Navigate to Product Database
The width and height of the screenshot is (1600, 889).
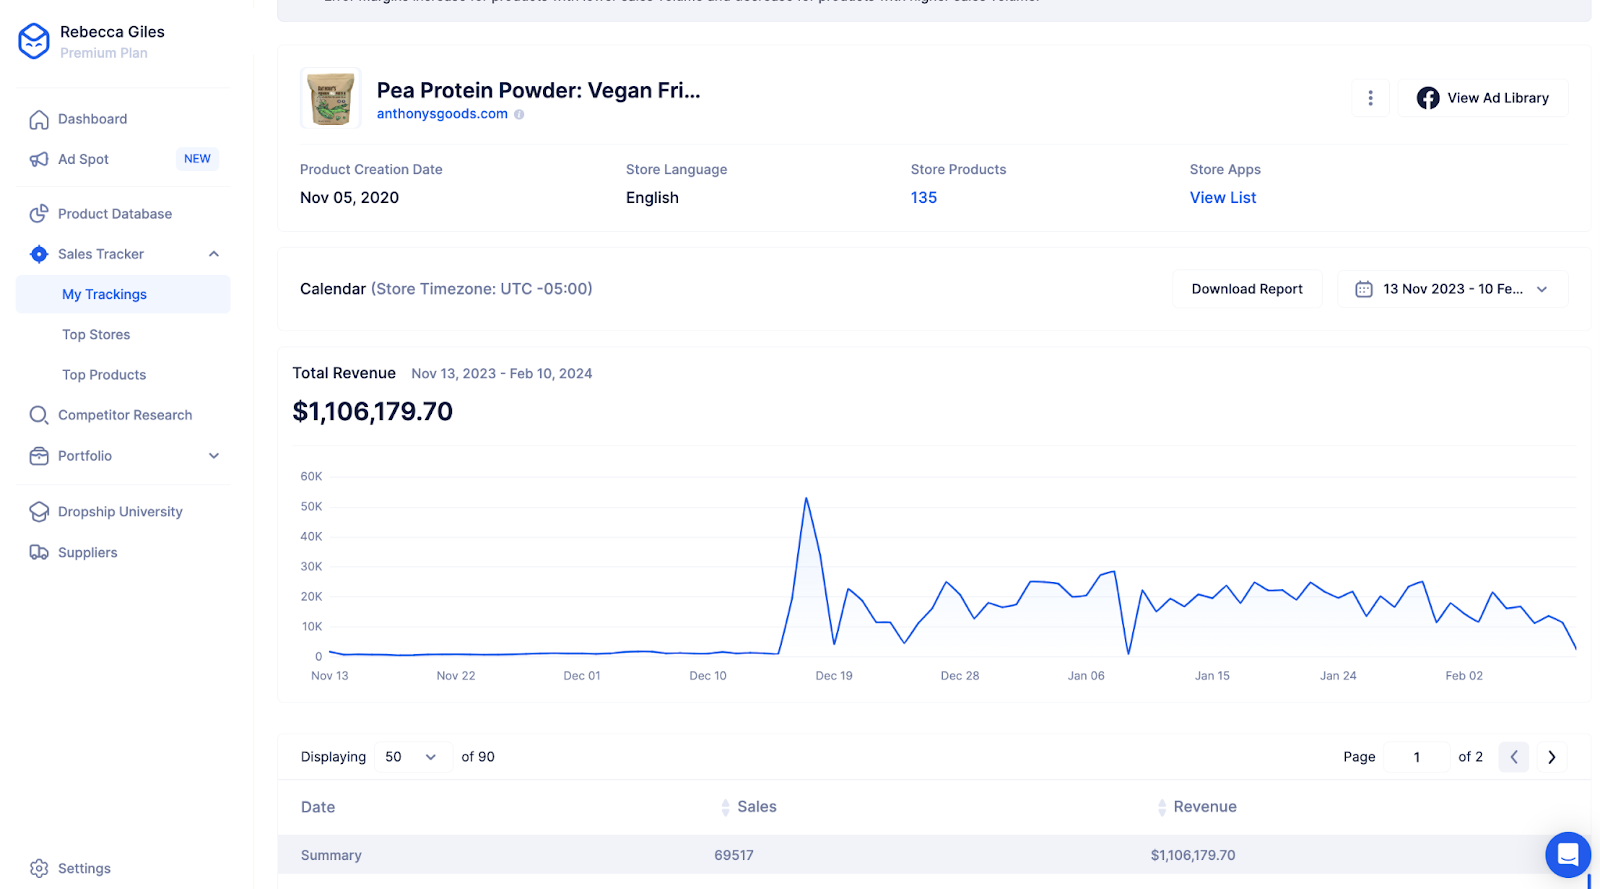114,214
